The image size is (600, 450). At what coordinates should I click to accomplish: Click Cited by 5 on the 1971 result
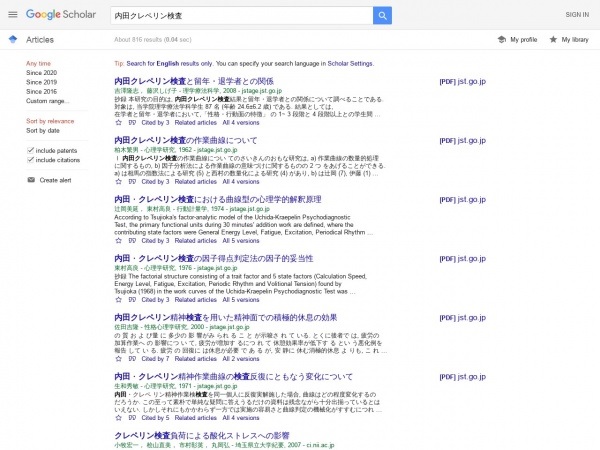pos(155,418)
